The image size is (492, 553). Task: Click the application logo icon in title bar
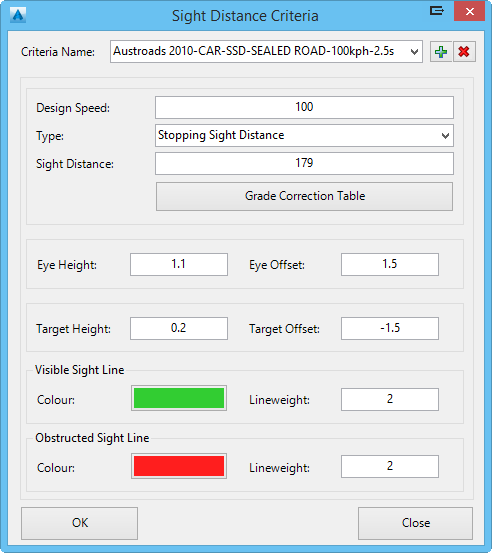(18, 15)
